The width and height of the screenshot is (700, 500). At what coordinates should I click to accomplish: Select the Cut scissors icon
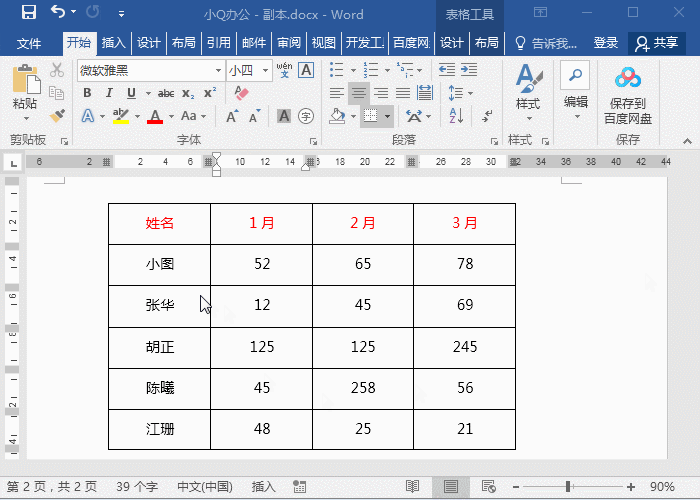57,70
